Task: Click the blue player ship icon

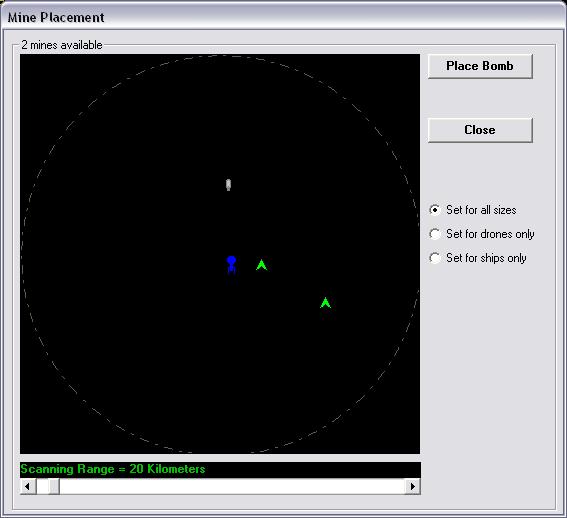Action: 231,265
